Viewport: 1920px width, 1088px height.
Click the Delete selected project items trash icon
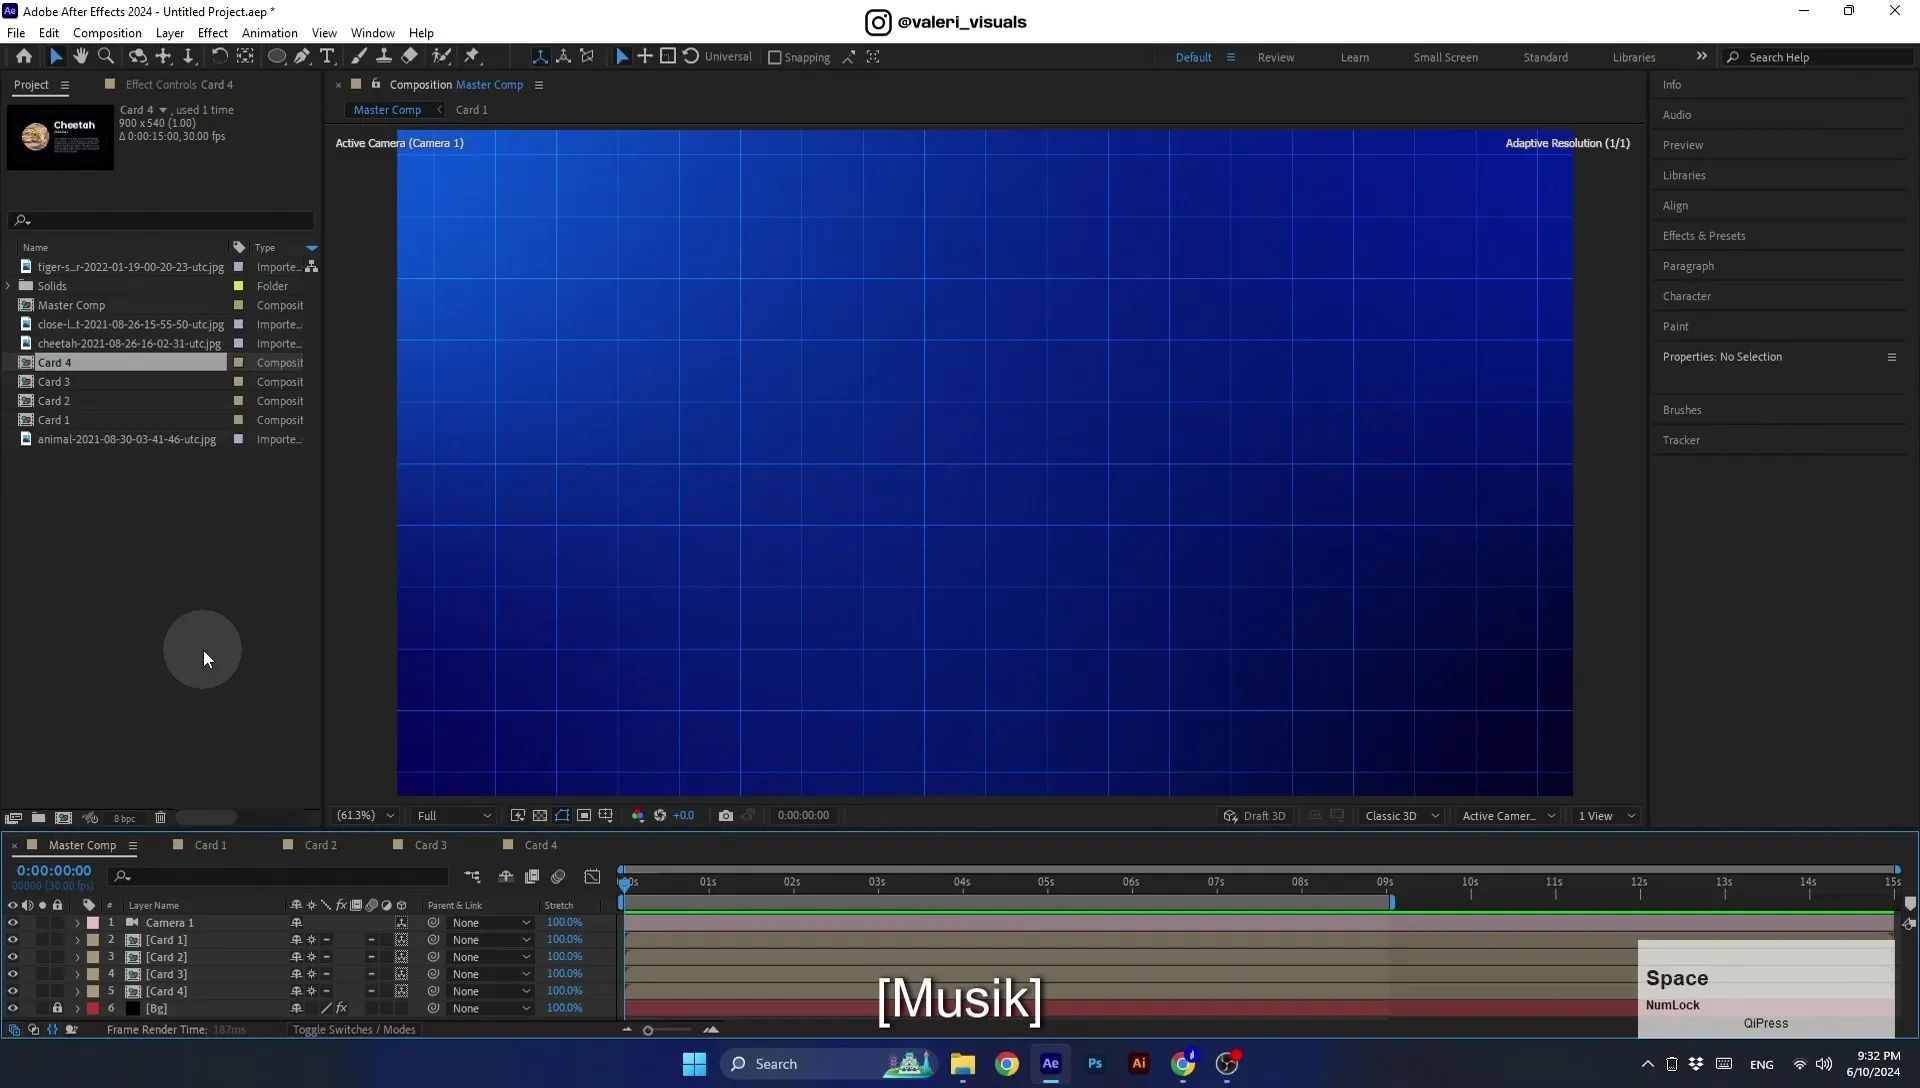160,818
